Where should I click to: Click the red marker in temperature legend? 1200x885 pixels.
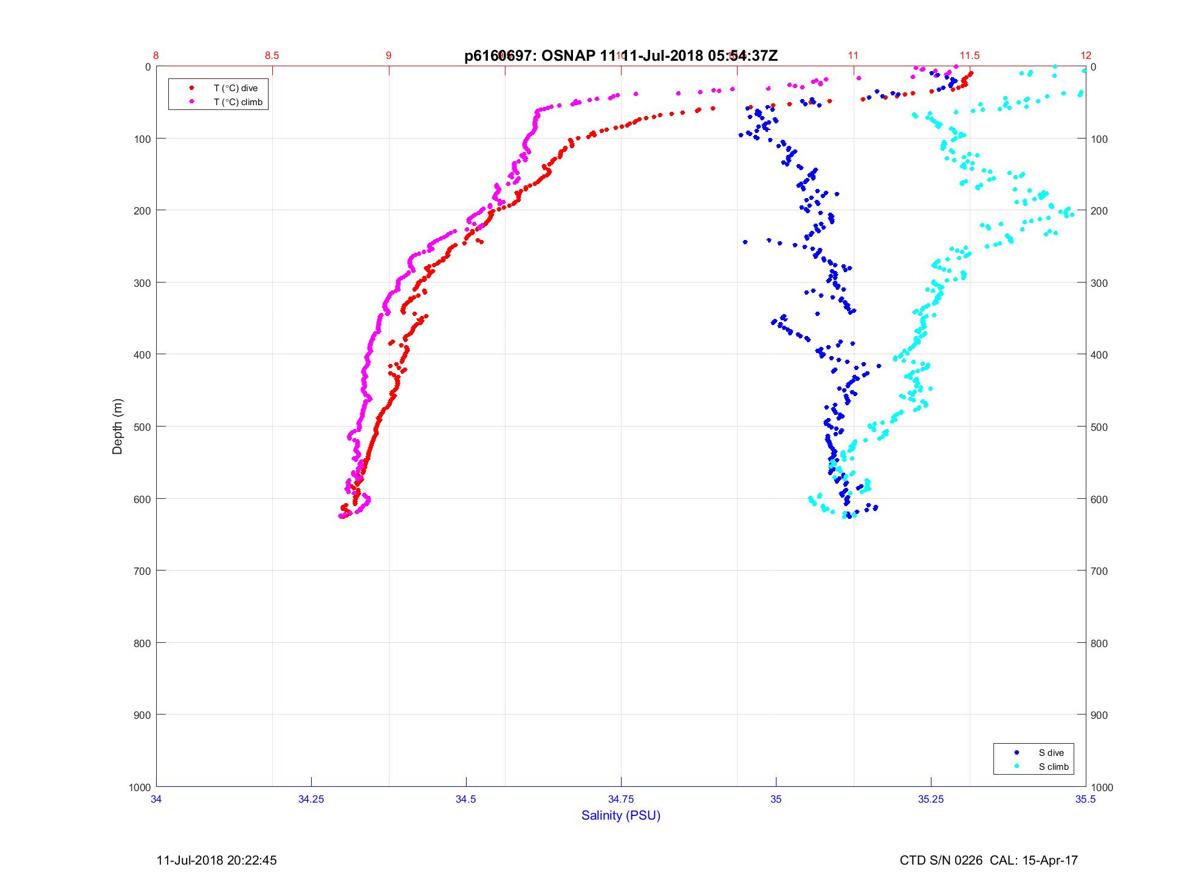[x=191, y=88]
